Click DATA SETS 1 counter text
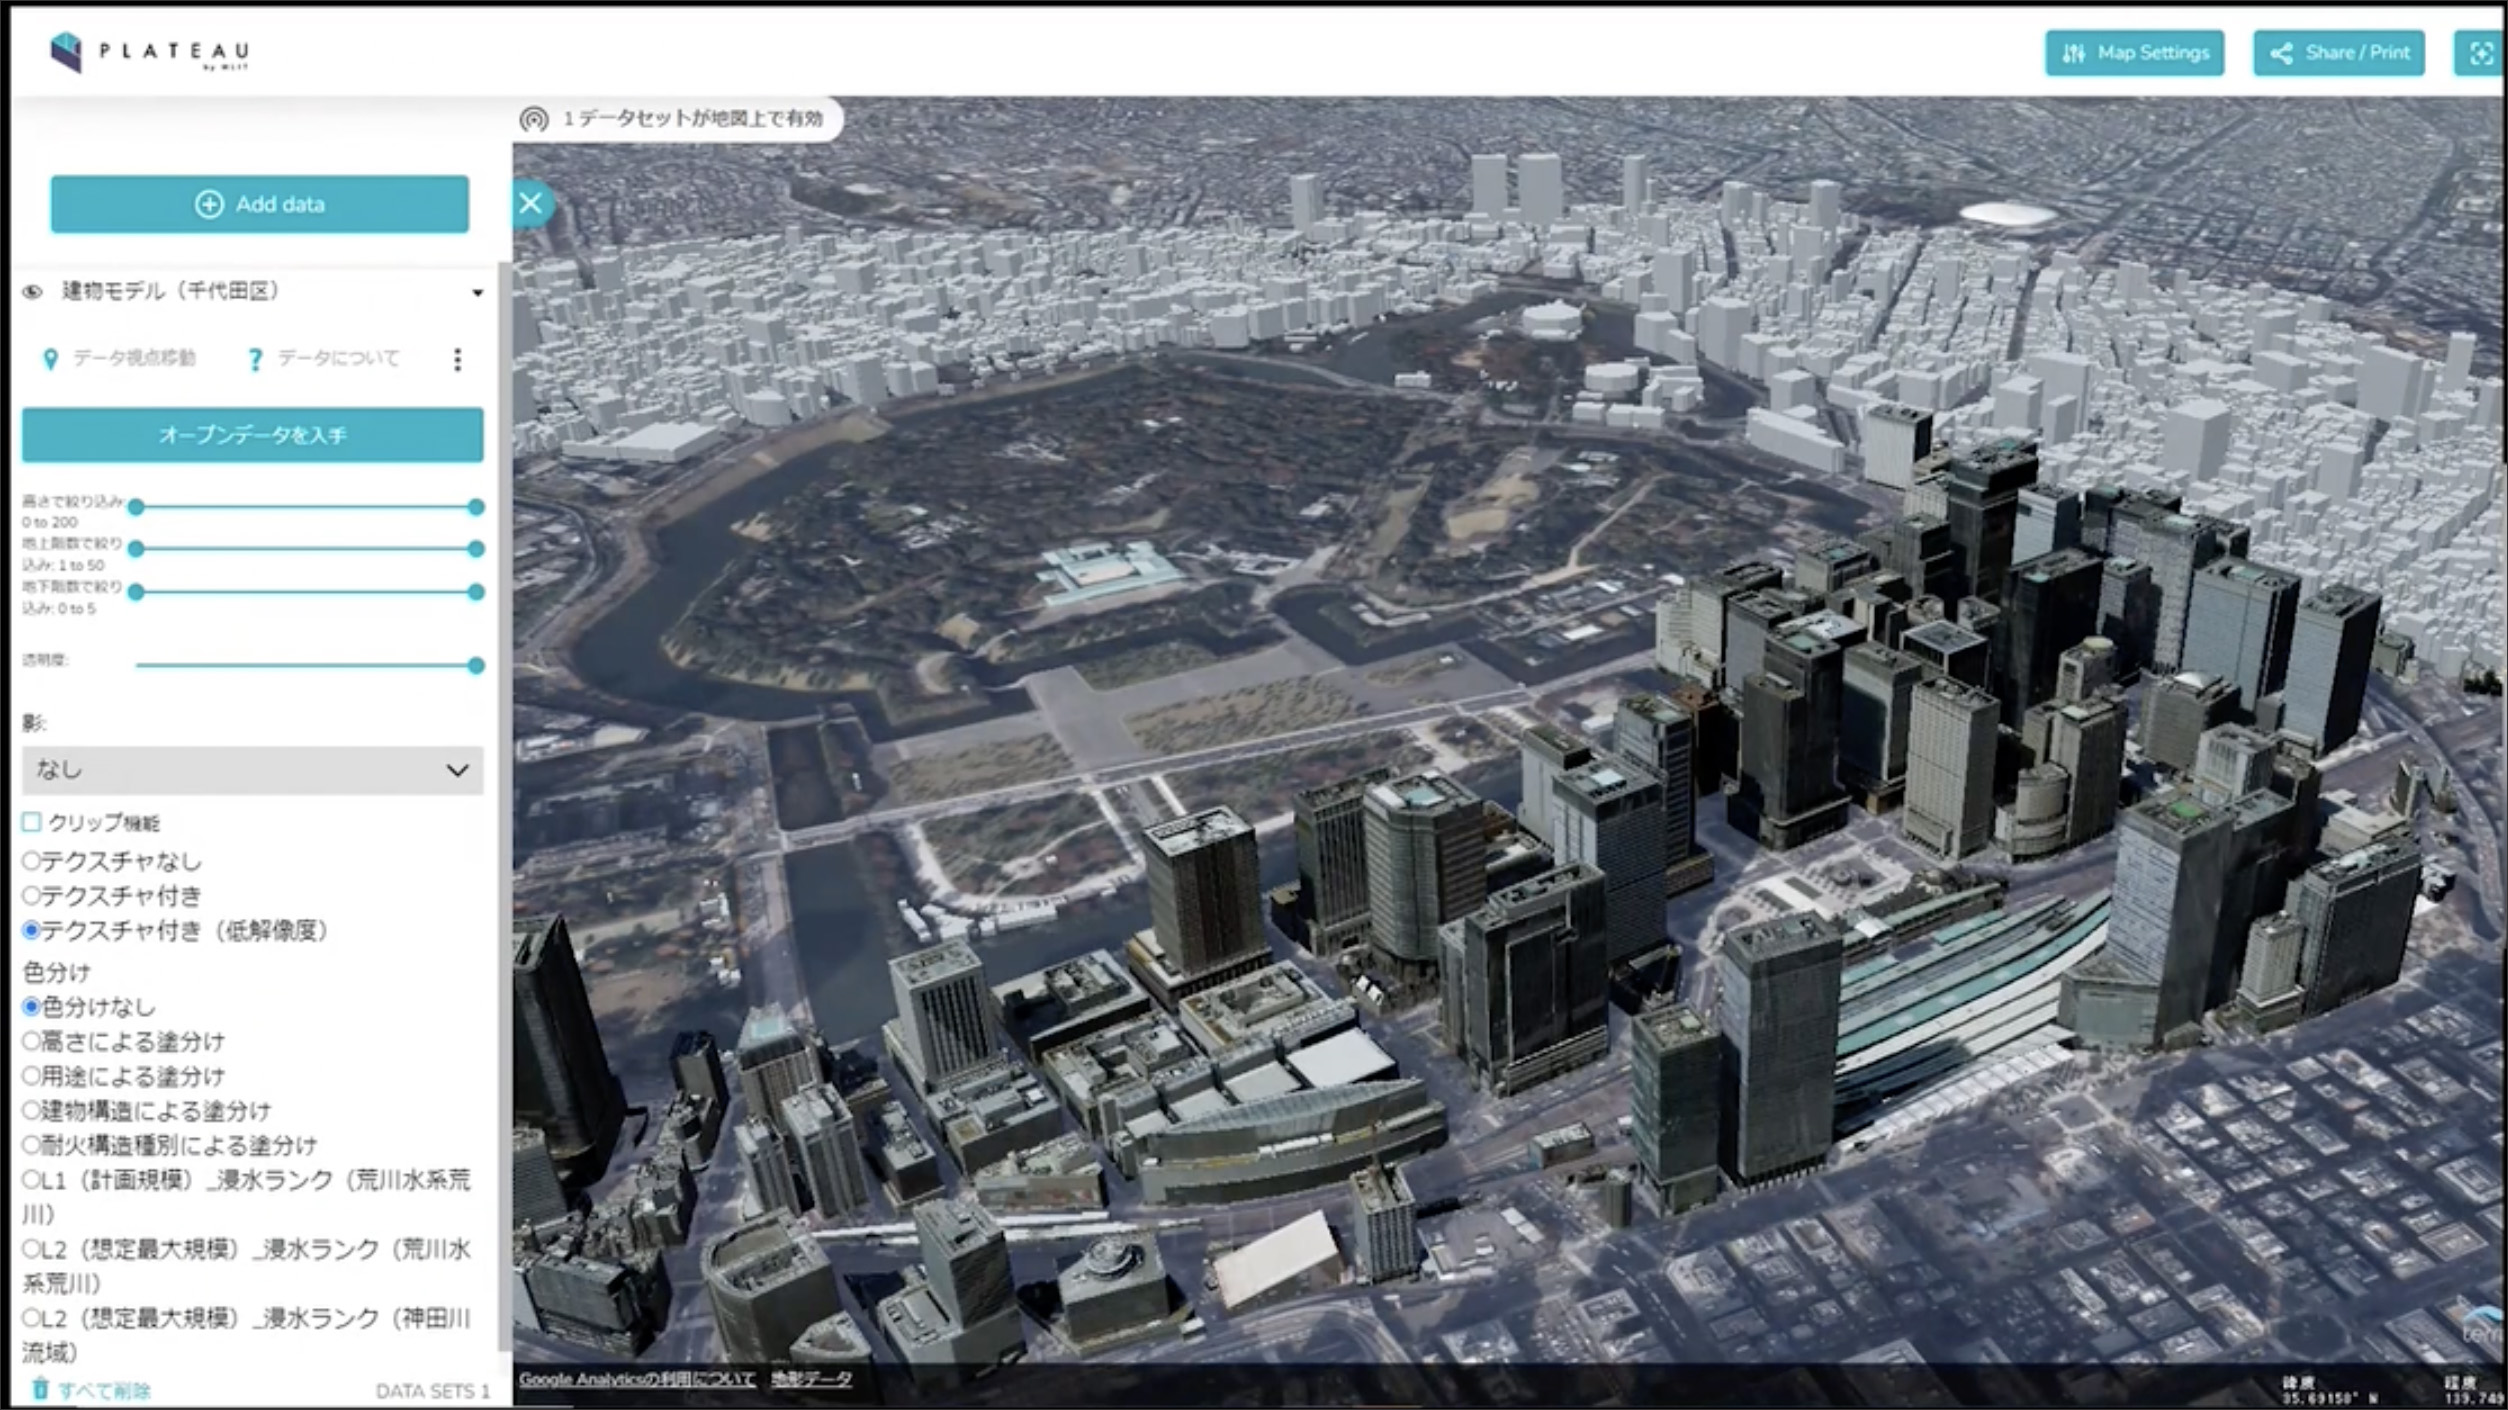Viewport: 2508px width, 1410px height. coord(433,1391)
